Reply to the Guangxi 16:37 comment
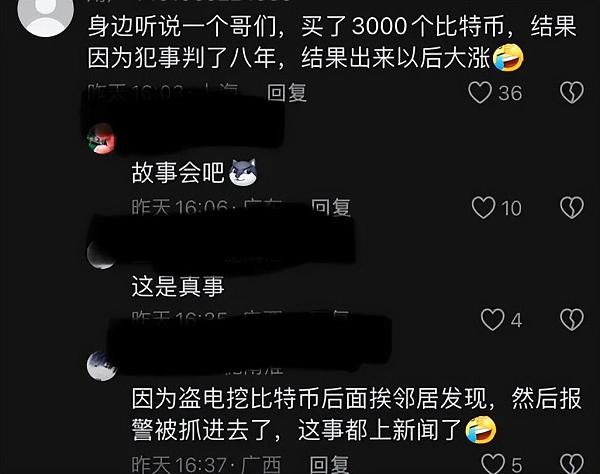Image resolution: width=600 pixels, height=474 pixels. pyautogui.click(x=329, y=464)
